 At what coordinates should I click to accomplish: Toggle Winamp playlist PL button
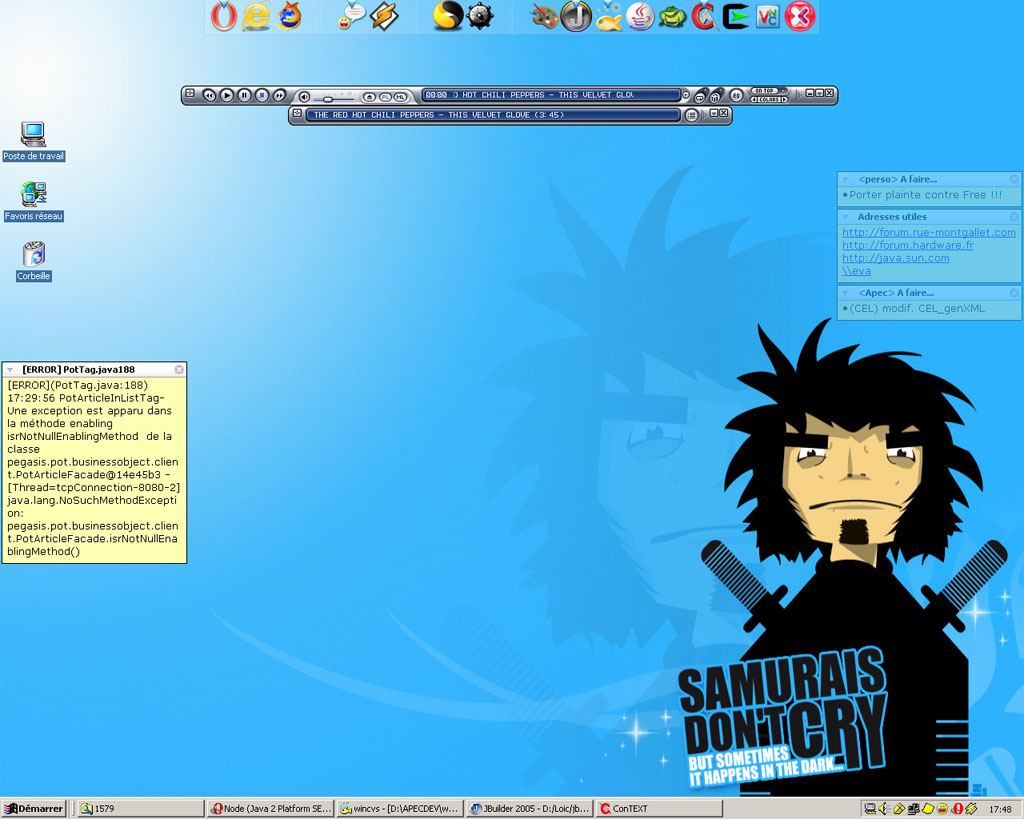pyautogui.click(x=385, y=97)
